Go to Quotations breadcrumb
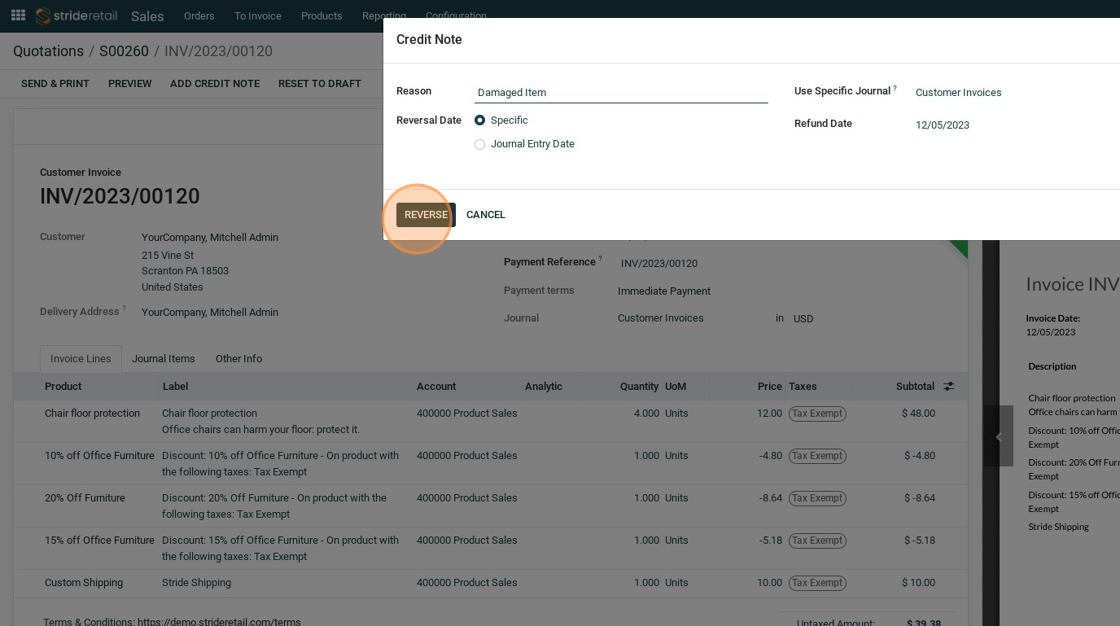Screen dimensions: 1120x626 (48, 51)
